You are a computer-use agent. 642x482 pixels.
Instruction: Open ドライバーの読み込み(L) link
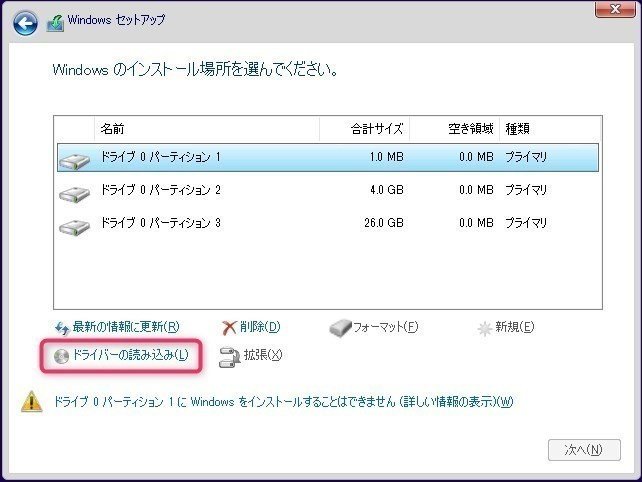pos(130,355)
